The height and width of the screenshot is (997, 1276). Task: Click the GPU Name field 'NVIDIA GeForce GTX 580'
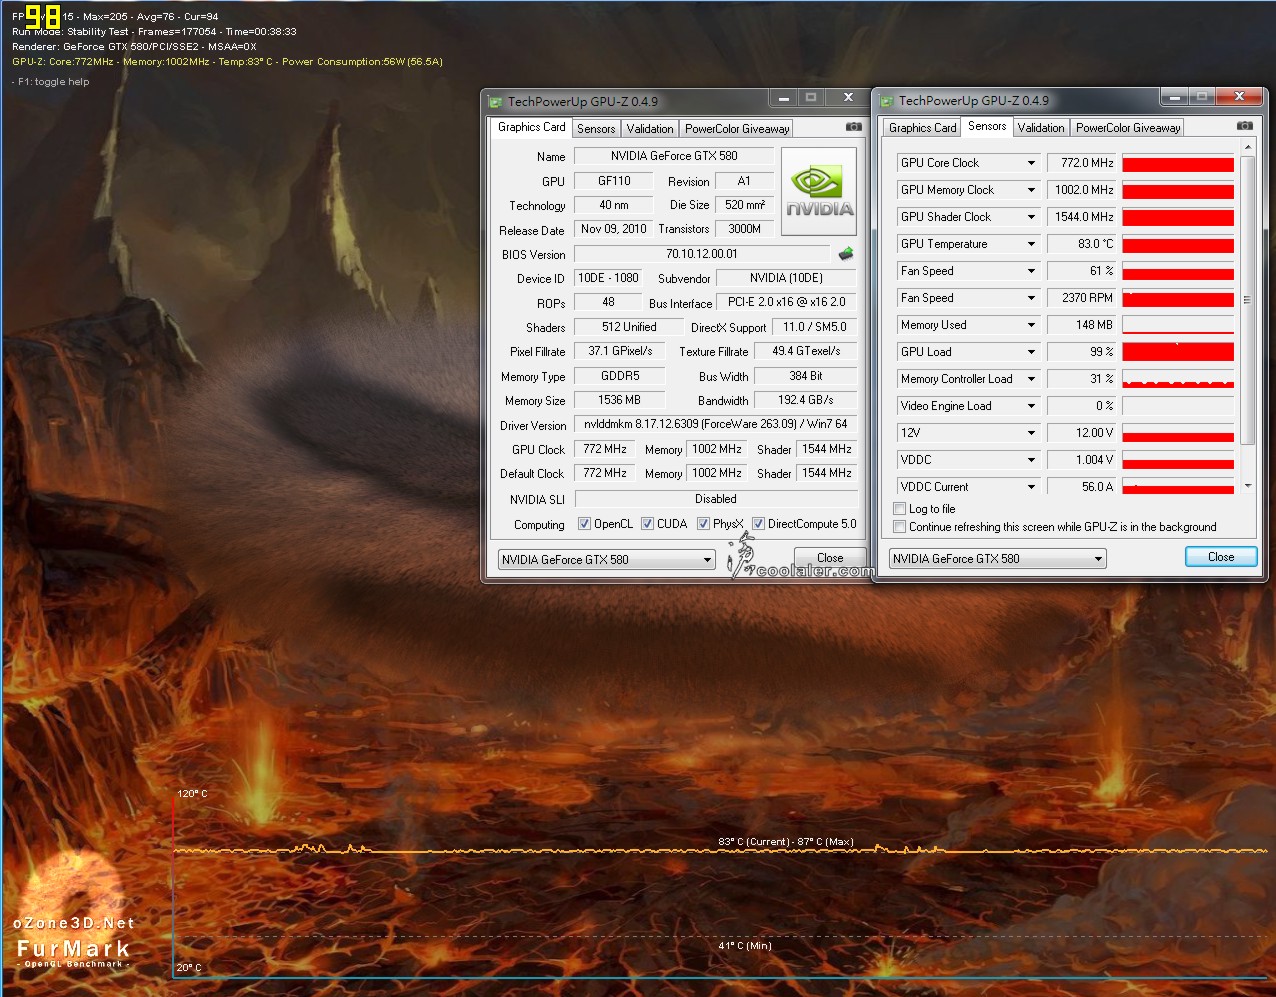point(673,156)
